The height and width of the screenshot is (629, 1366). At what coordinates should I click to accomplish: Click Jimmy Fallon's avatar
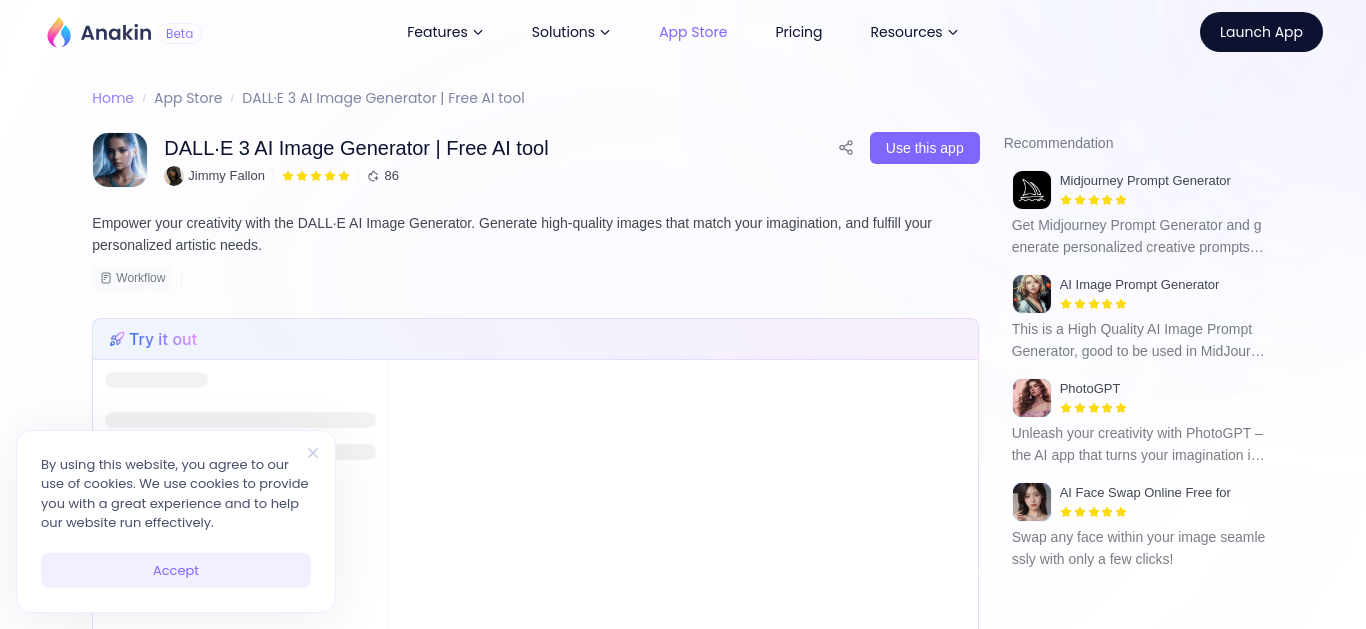click(174, 176)
